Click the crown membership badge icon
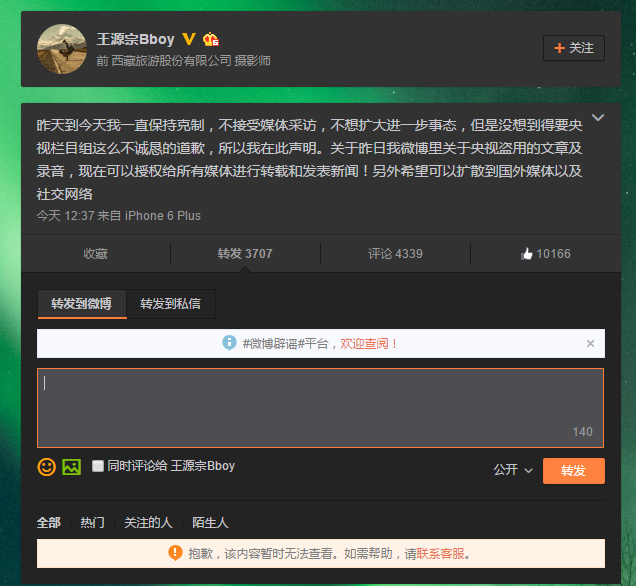Image resolution: width=636 pixels, height=586 pixels. (211, 39)
